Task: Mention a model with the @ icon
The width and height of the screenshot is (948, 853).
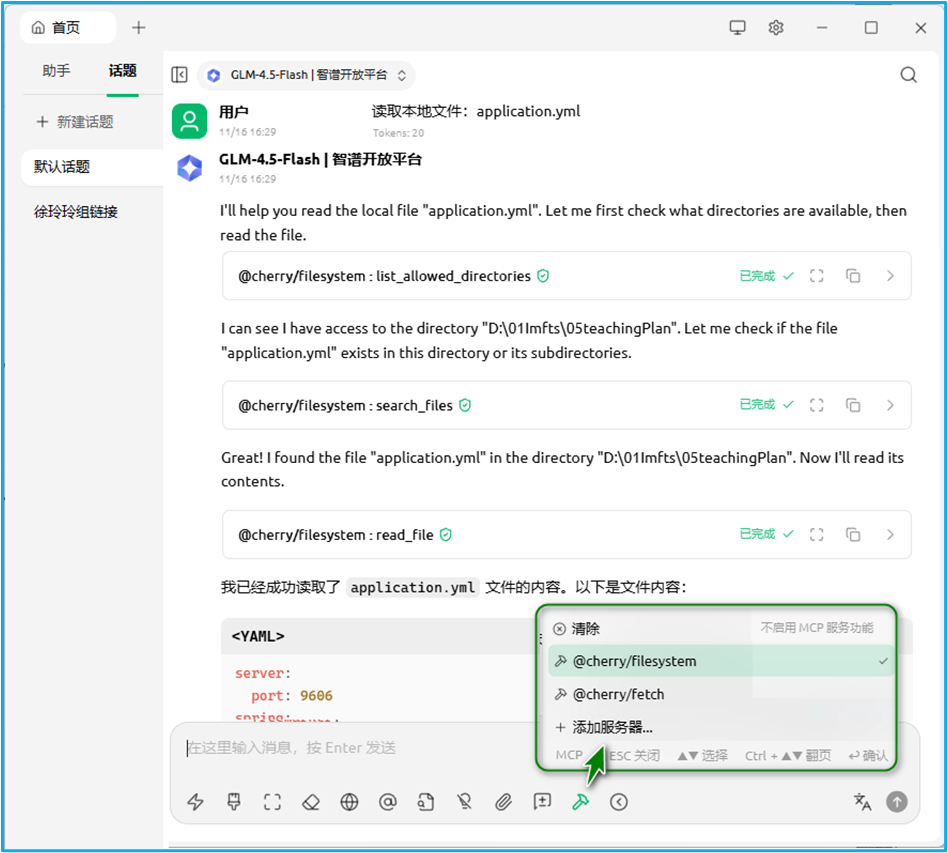Action: (388, 802)
